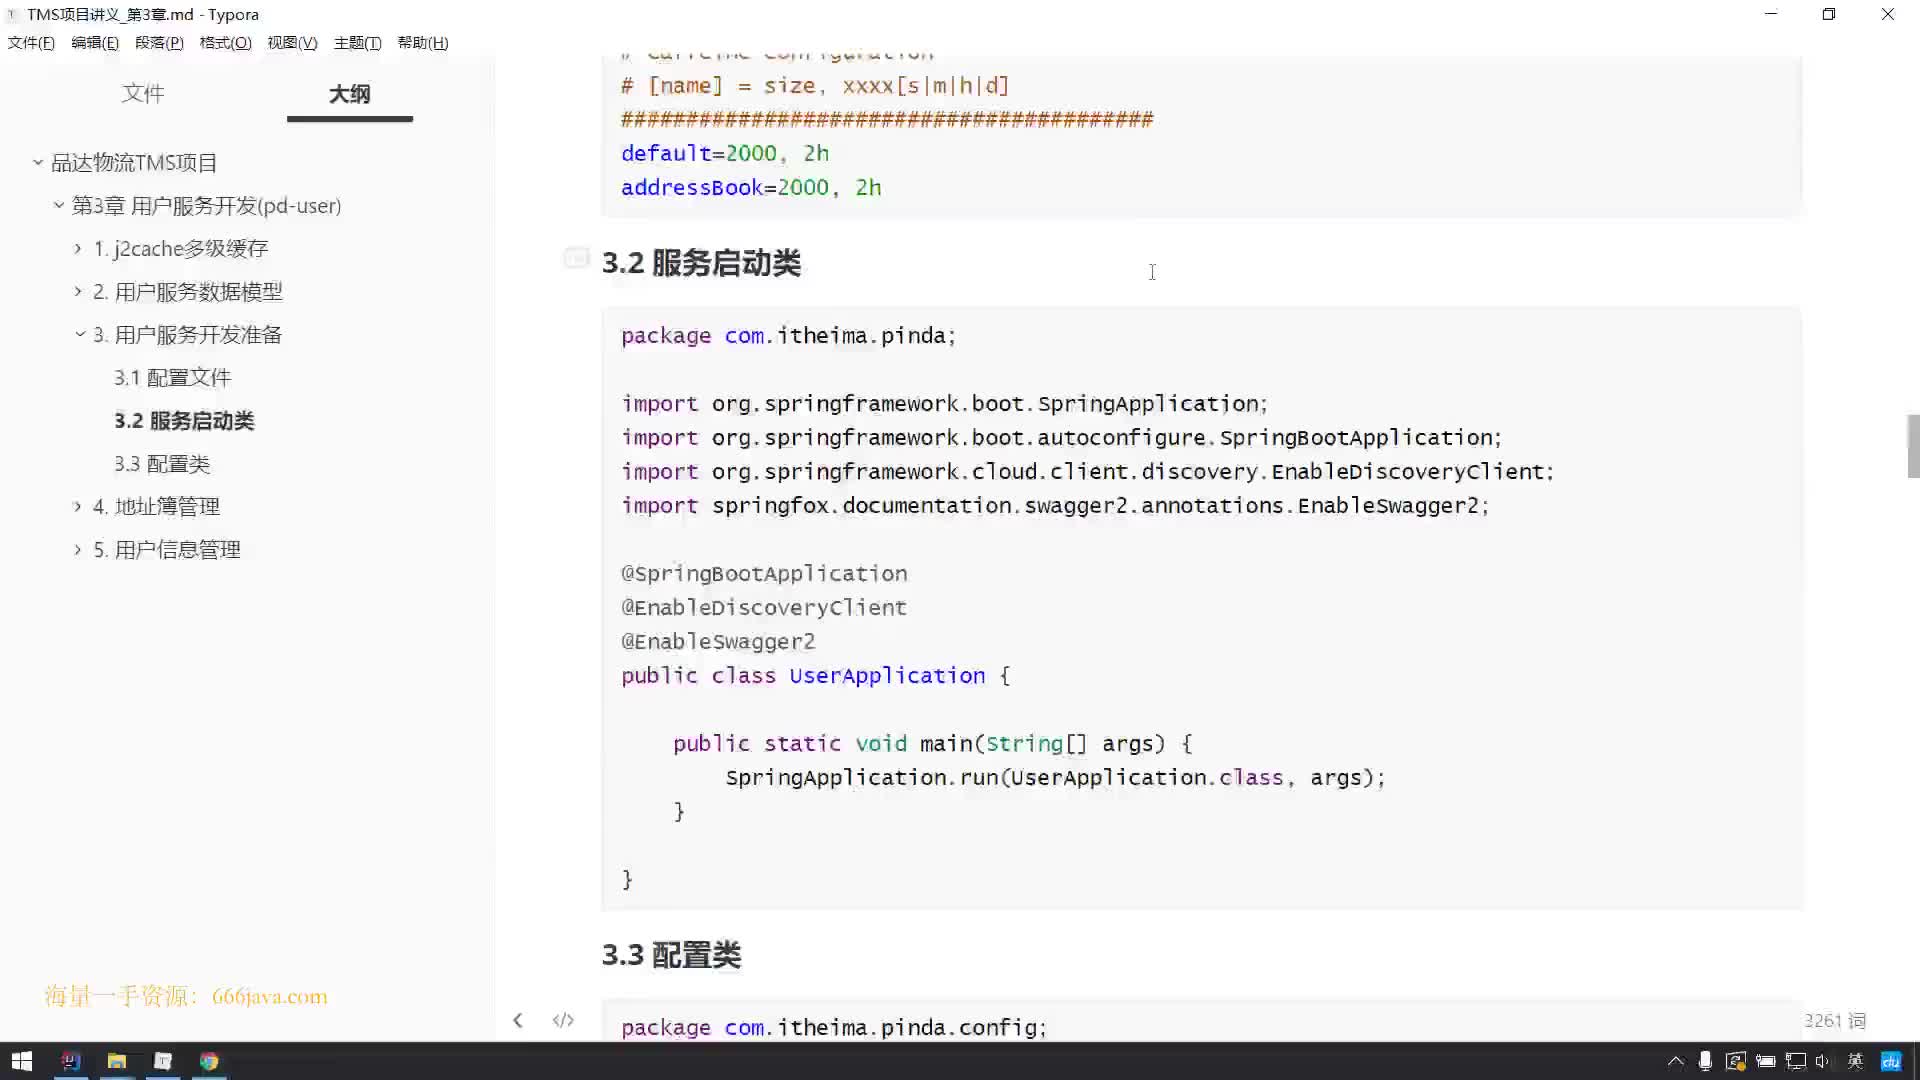Click the 3.3 配置类 heading

(671, 954)
